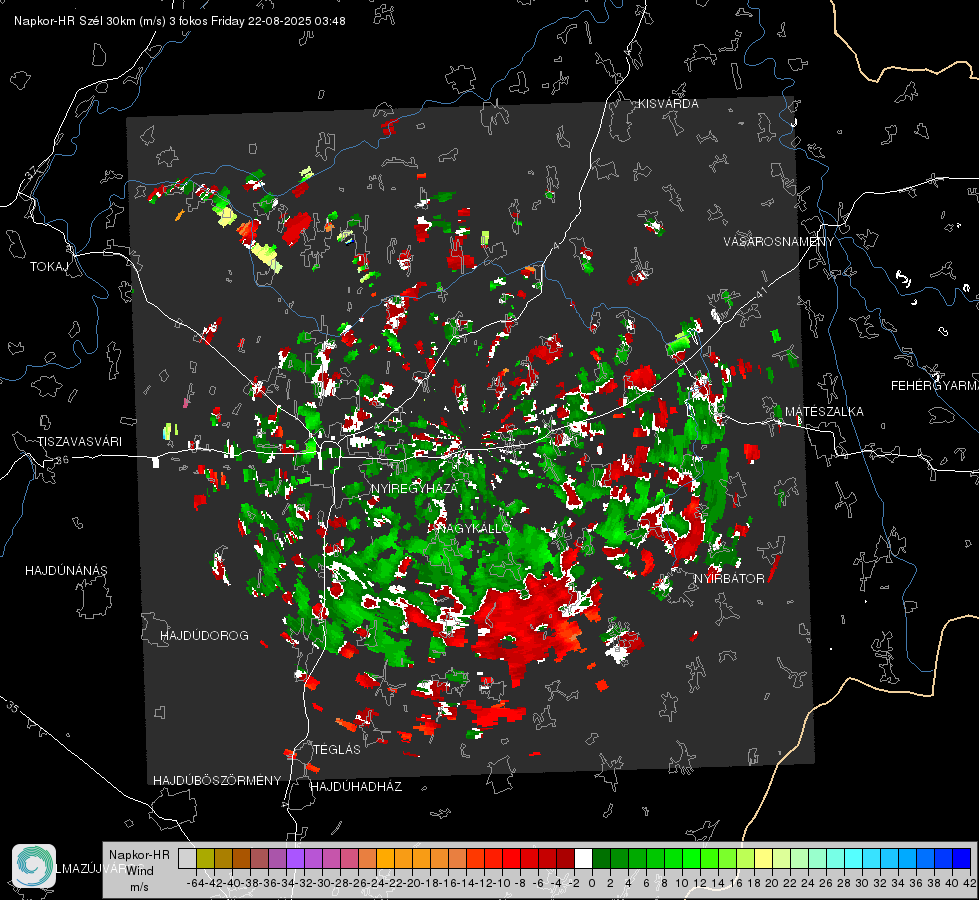979x900 pixels.
Task: Click the VASAROSNAMENY label
Action: [779, 242]
